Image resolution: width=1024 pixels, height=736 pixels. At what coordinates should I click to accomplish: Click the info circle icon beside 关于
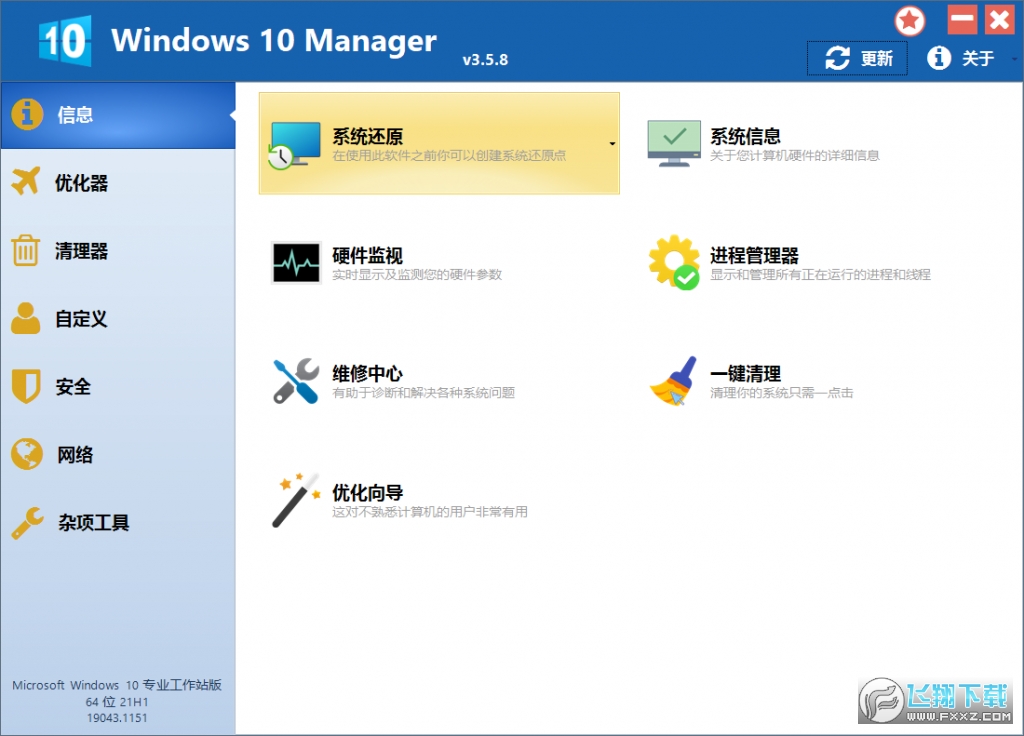point(938,58)
